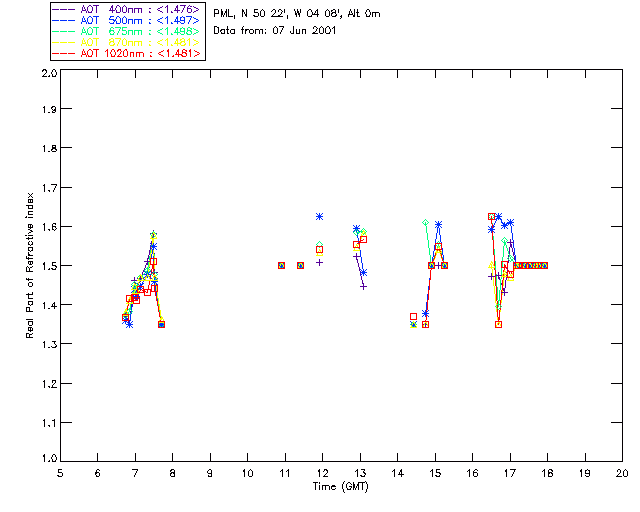
Task: Click the green diamond peak just before 15 GMT
Action: coord(425,223)
